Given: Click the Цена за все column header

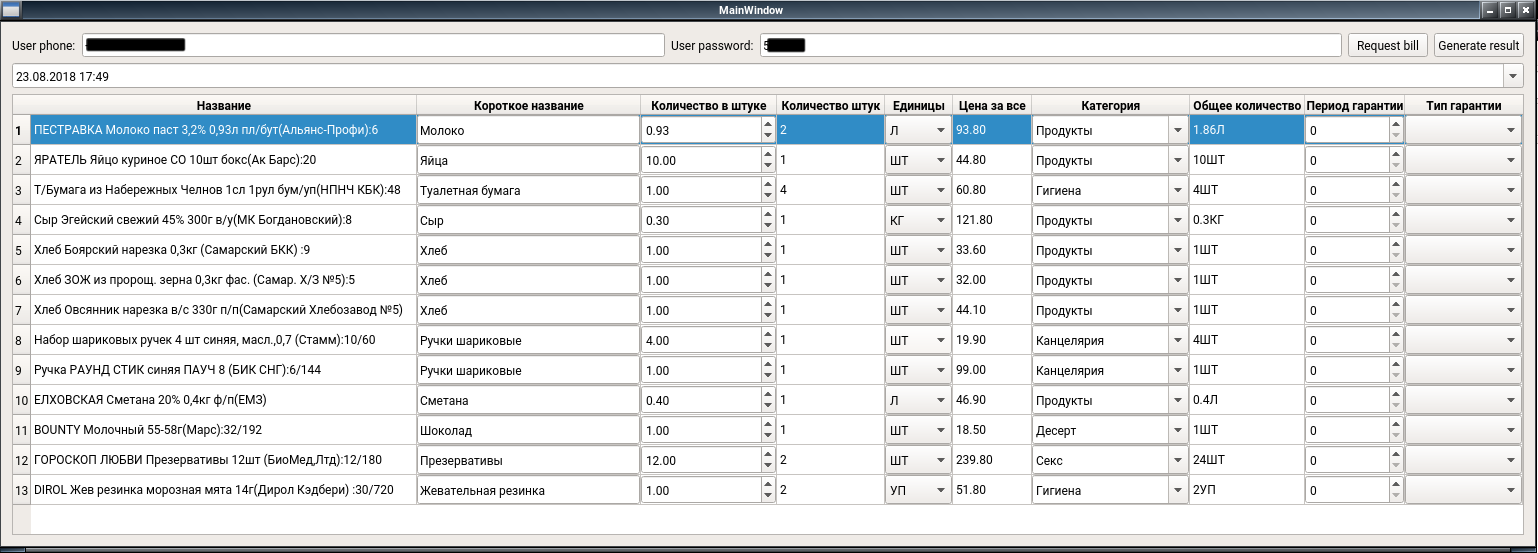Looking at the screenshot, I should [x=991, y=105].
